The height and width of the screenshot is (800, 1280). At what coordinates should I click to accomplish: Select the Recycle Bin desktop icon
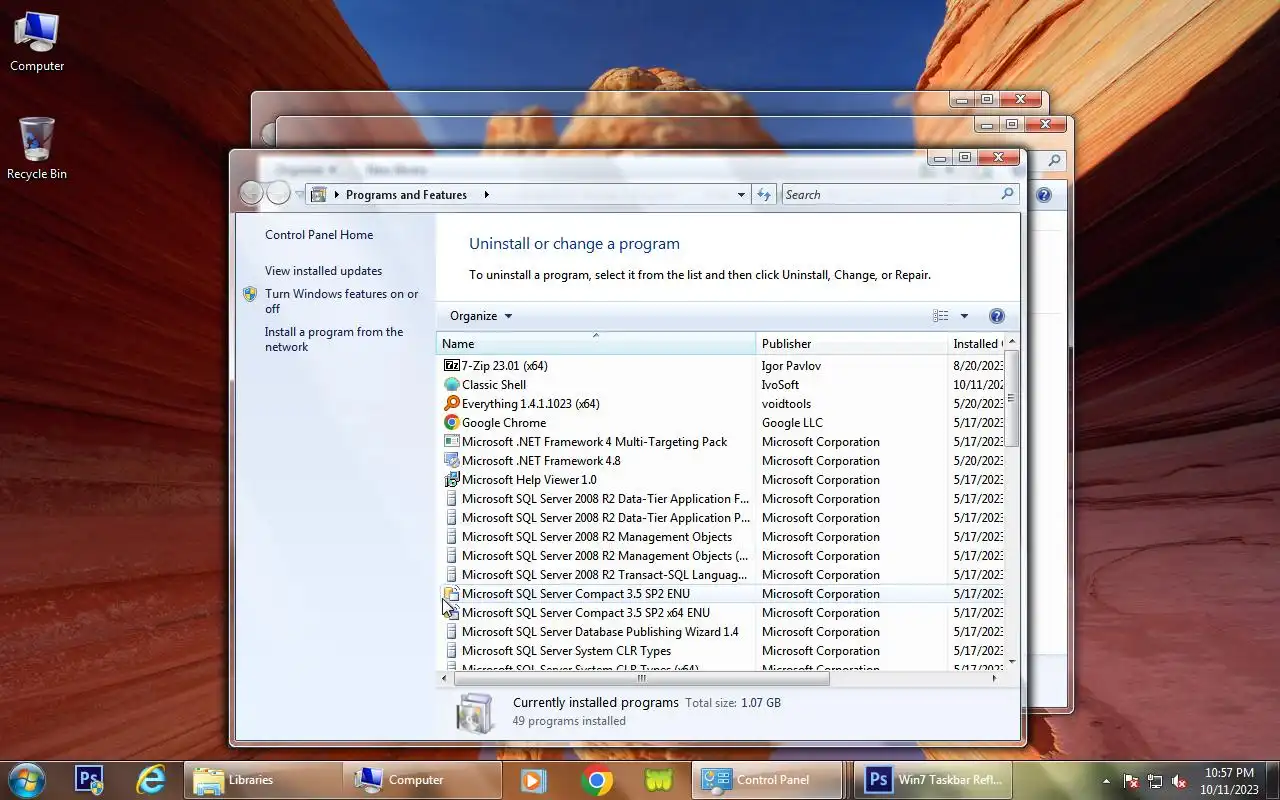tap(37, 148)
